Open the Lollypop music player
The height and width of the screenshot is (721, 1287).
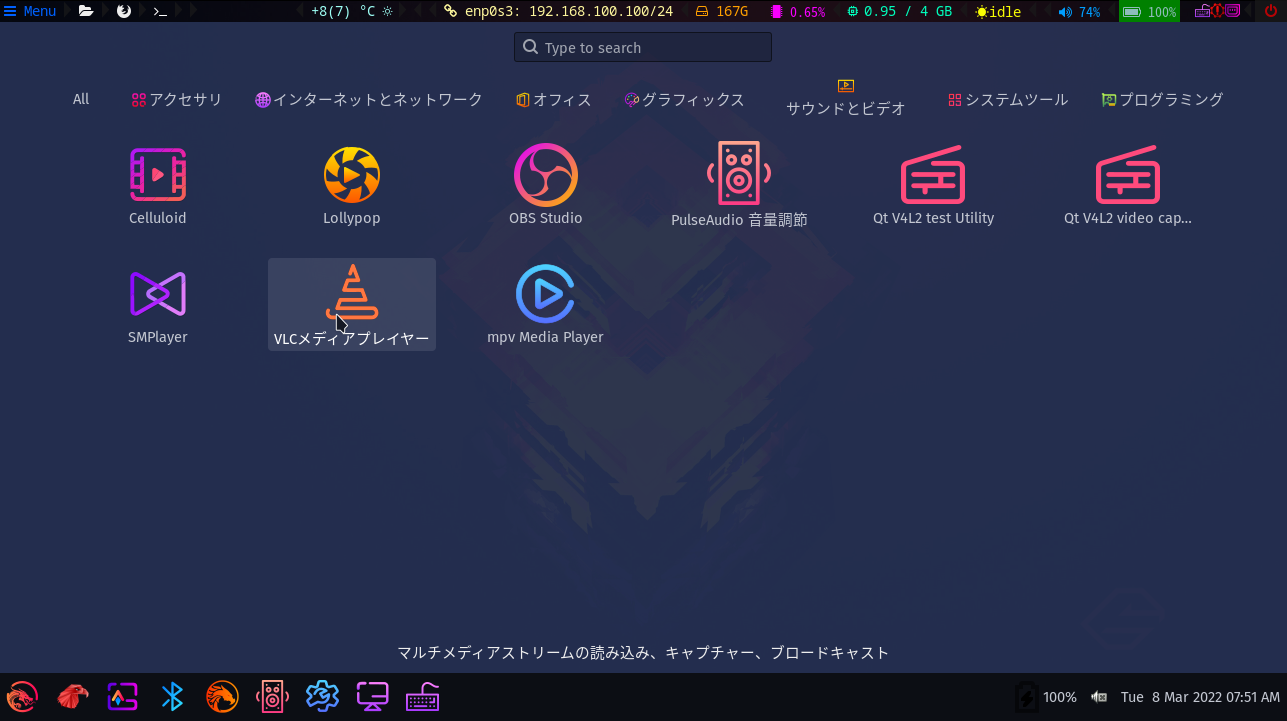[352, 186]
